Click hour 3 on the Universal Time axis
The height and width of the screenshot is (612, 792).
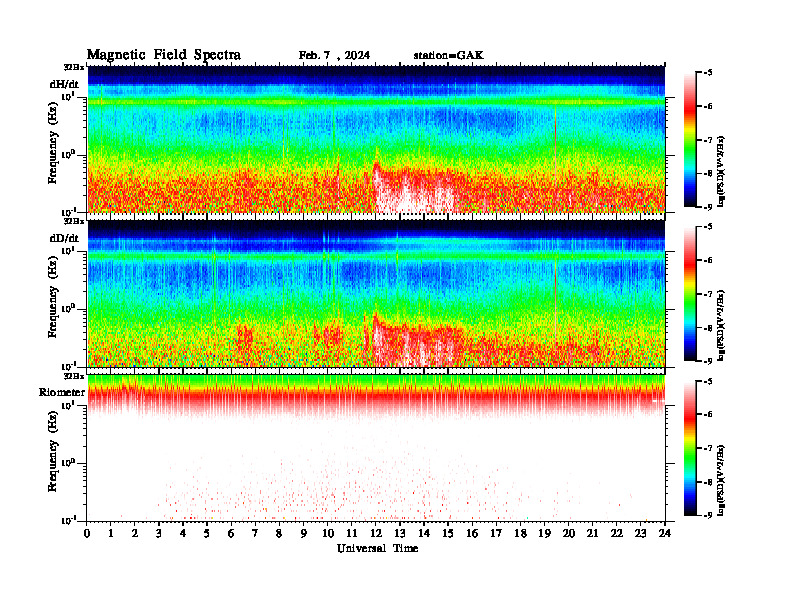(159, 533)
